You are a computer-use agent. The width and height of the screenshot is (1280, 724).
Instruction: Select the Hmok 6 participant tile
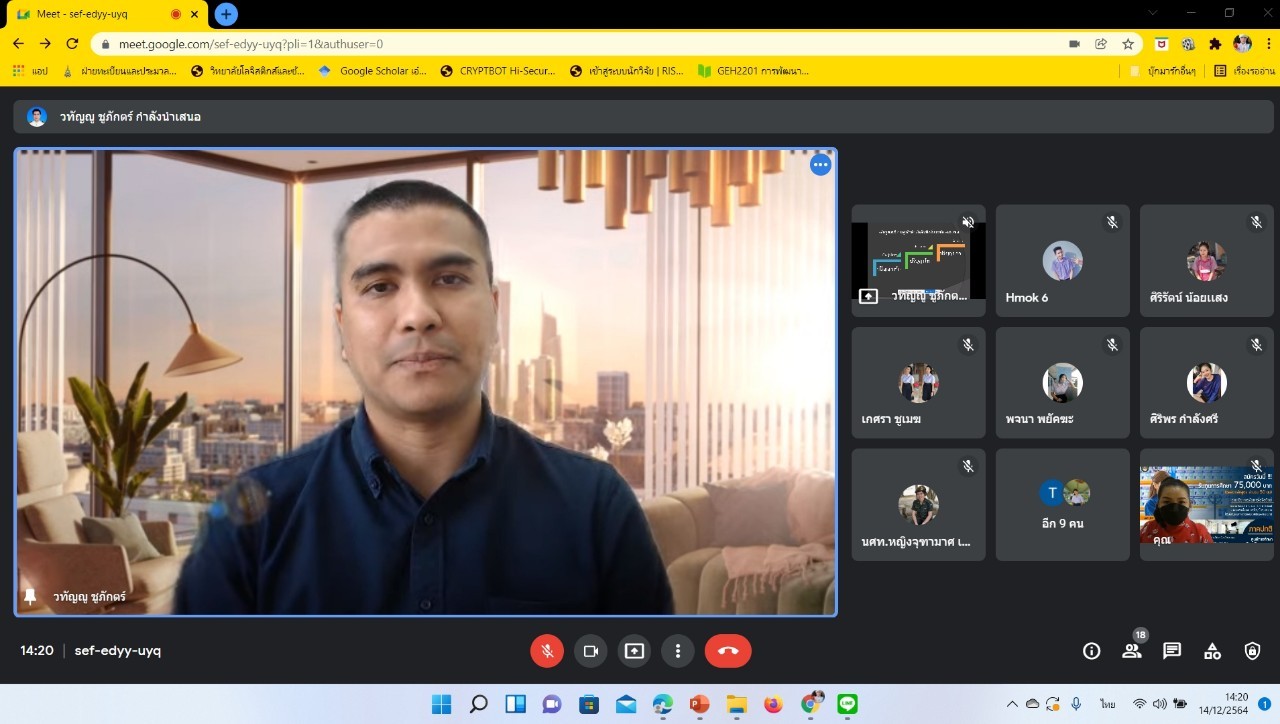click(1062, 261)
